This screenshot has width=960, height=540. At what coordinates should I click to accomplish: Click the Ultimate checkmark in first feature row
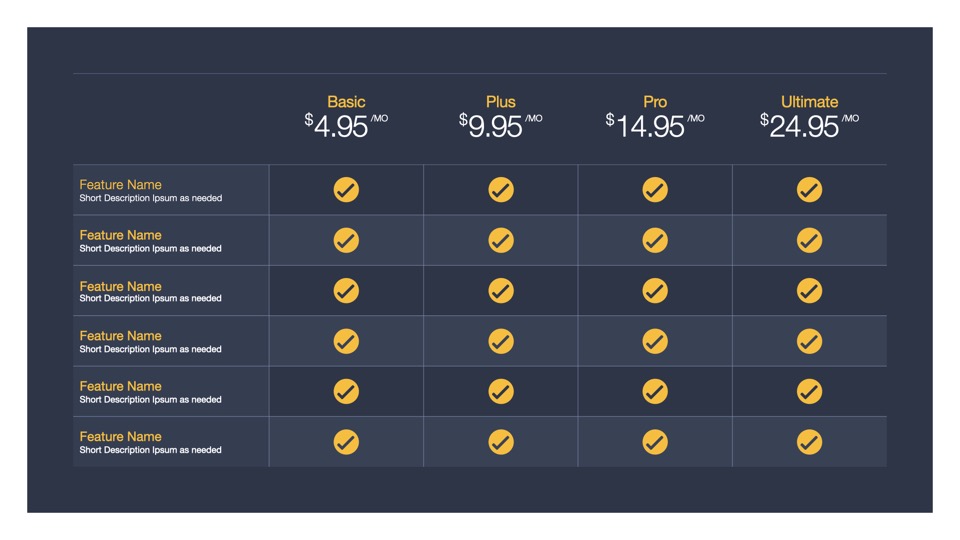809,190
